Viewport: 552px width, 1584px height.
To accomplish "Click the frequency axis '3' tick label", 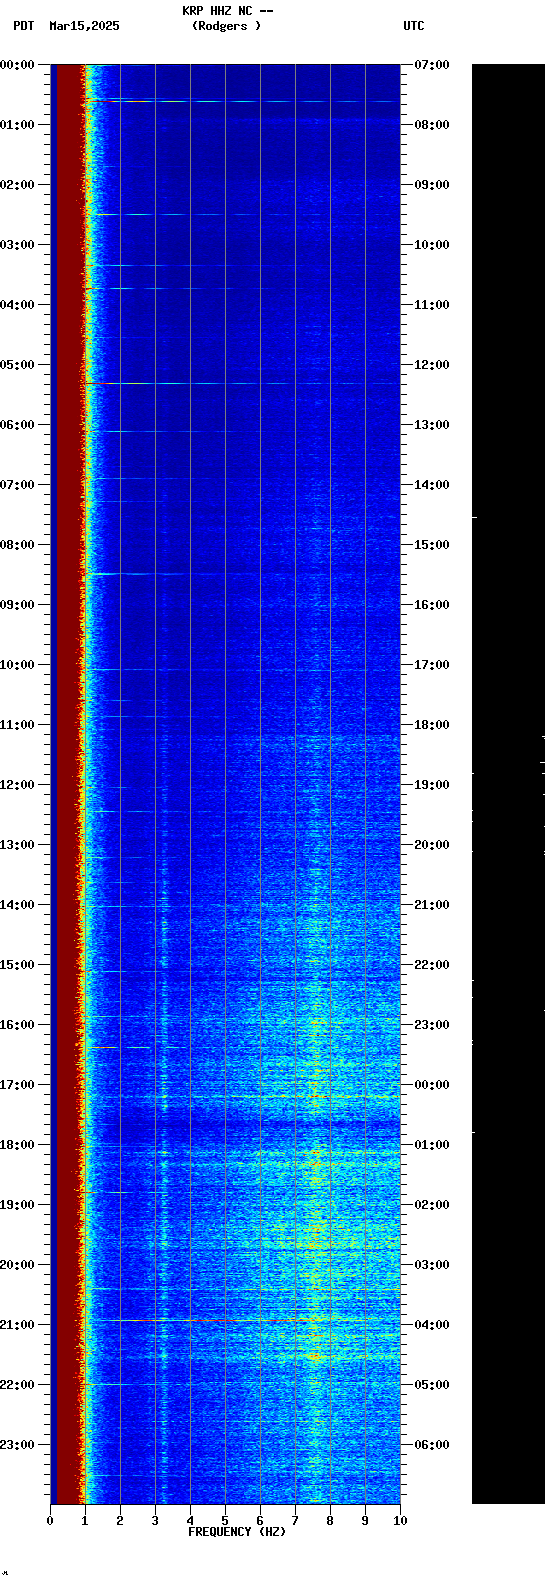I will coord(155,1521).
